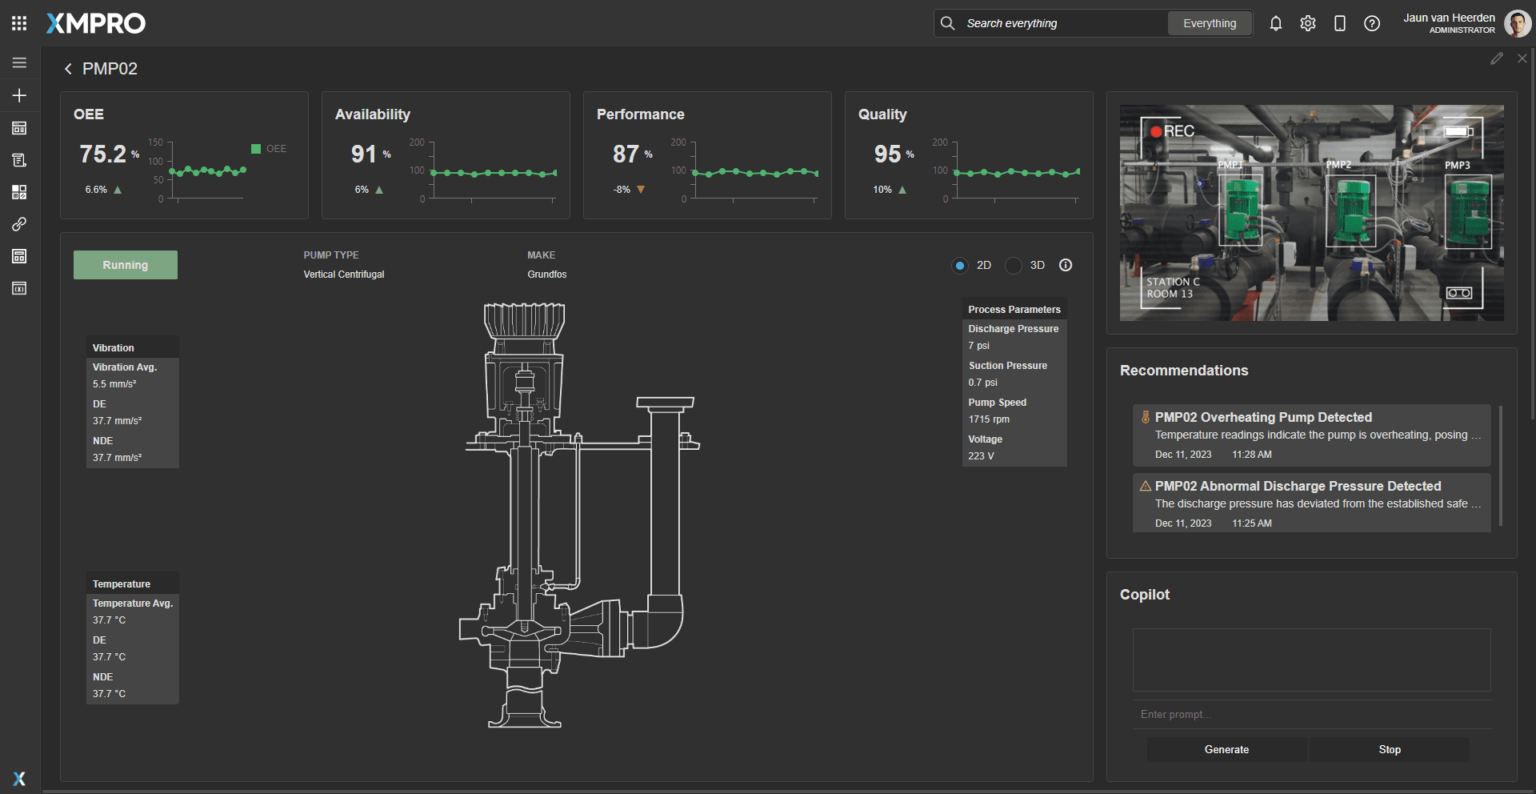
Task: Click the pump station camera feed thumbnail
Action: click(x=1311, y=213)
